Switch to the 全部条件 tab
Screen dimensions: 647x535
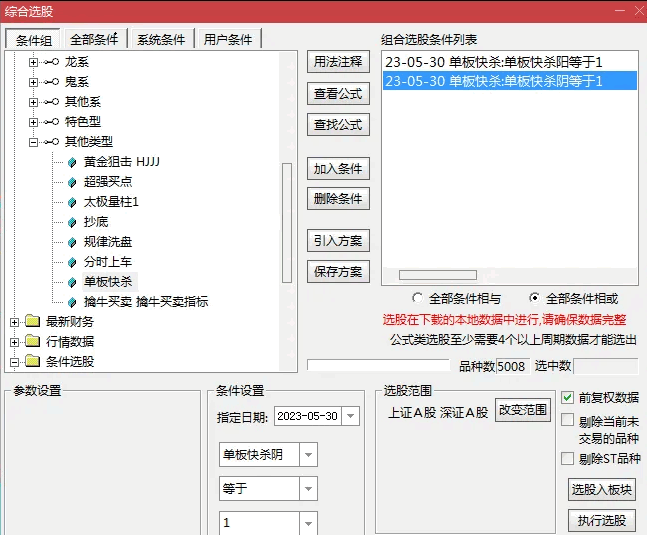pos(94,40)
